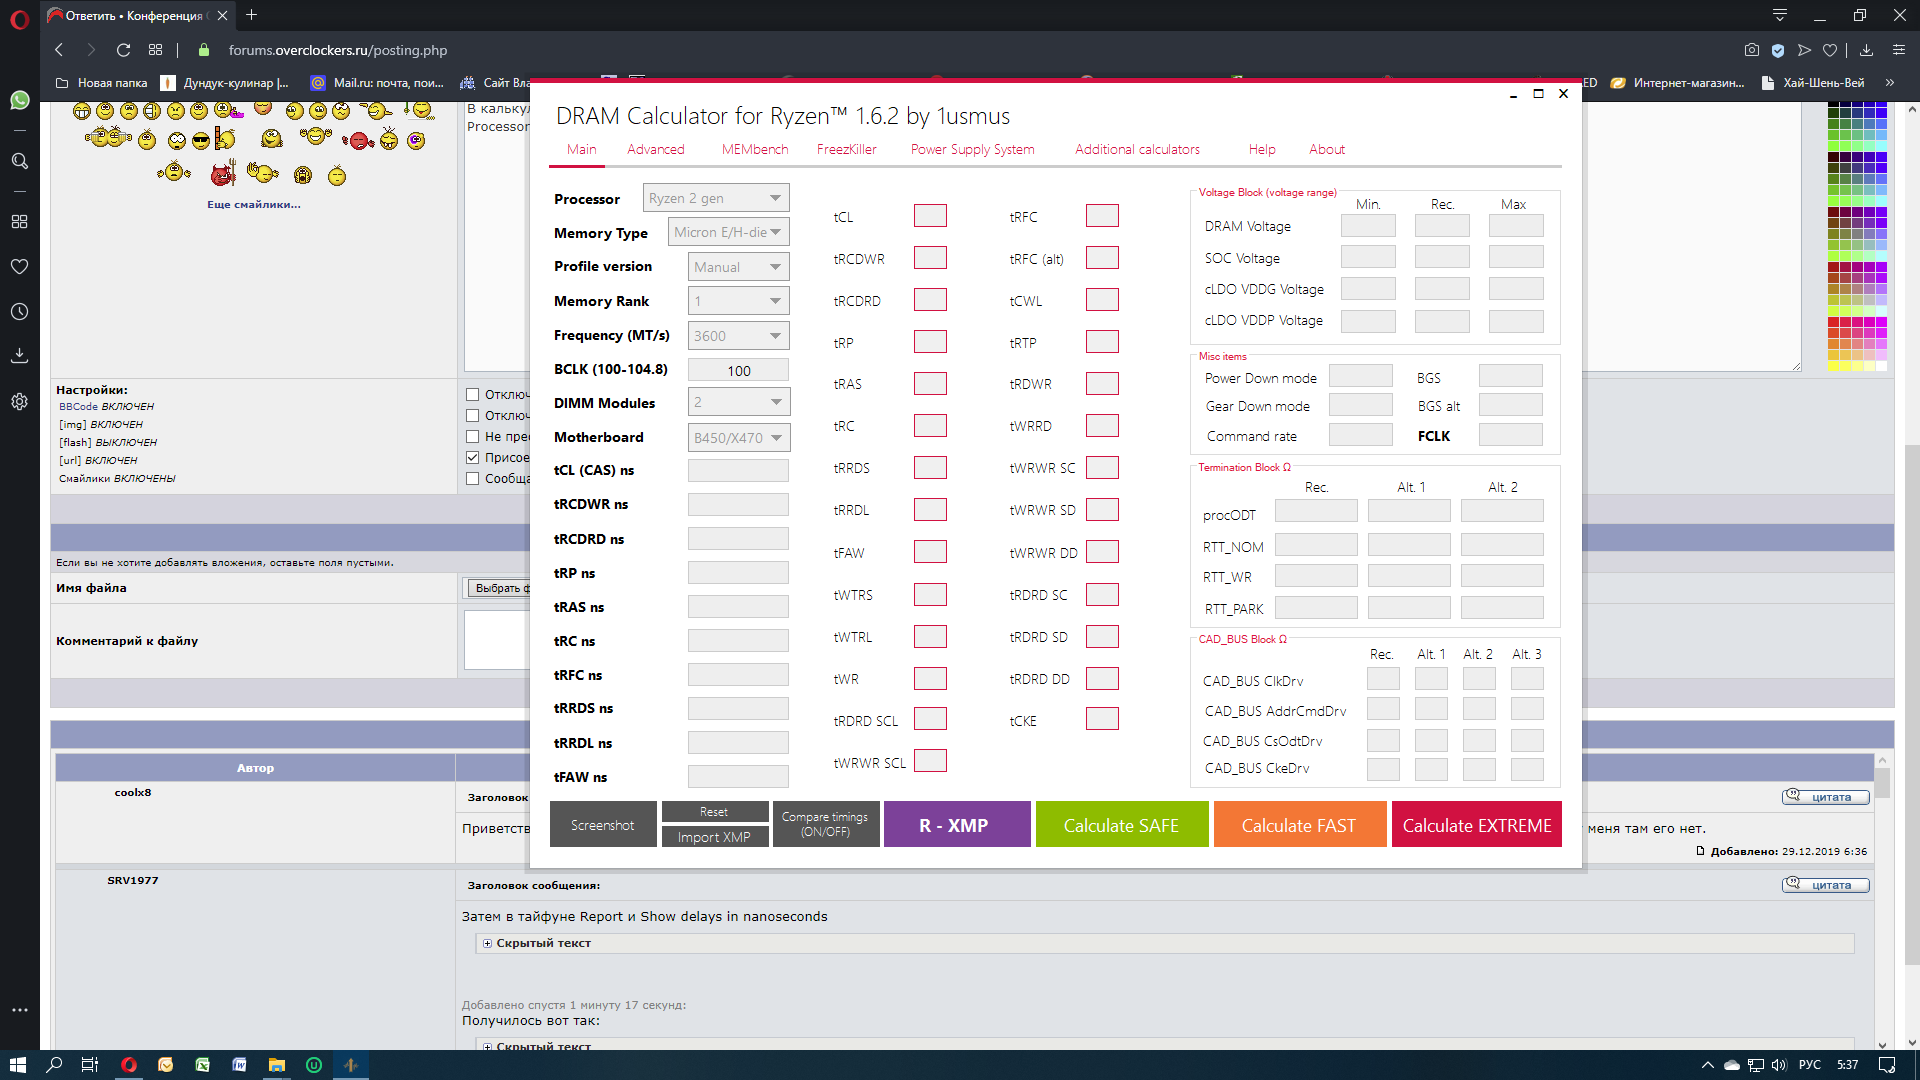
Task: Open the Processor Ryzen 2 gen dropdown
Action: (x=716, y=198)
